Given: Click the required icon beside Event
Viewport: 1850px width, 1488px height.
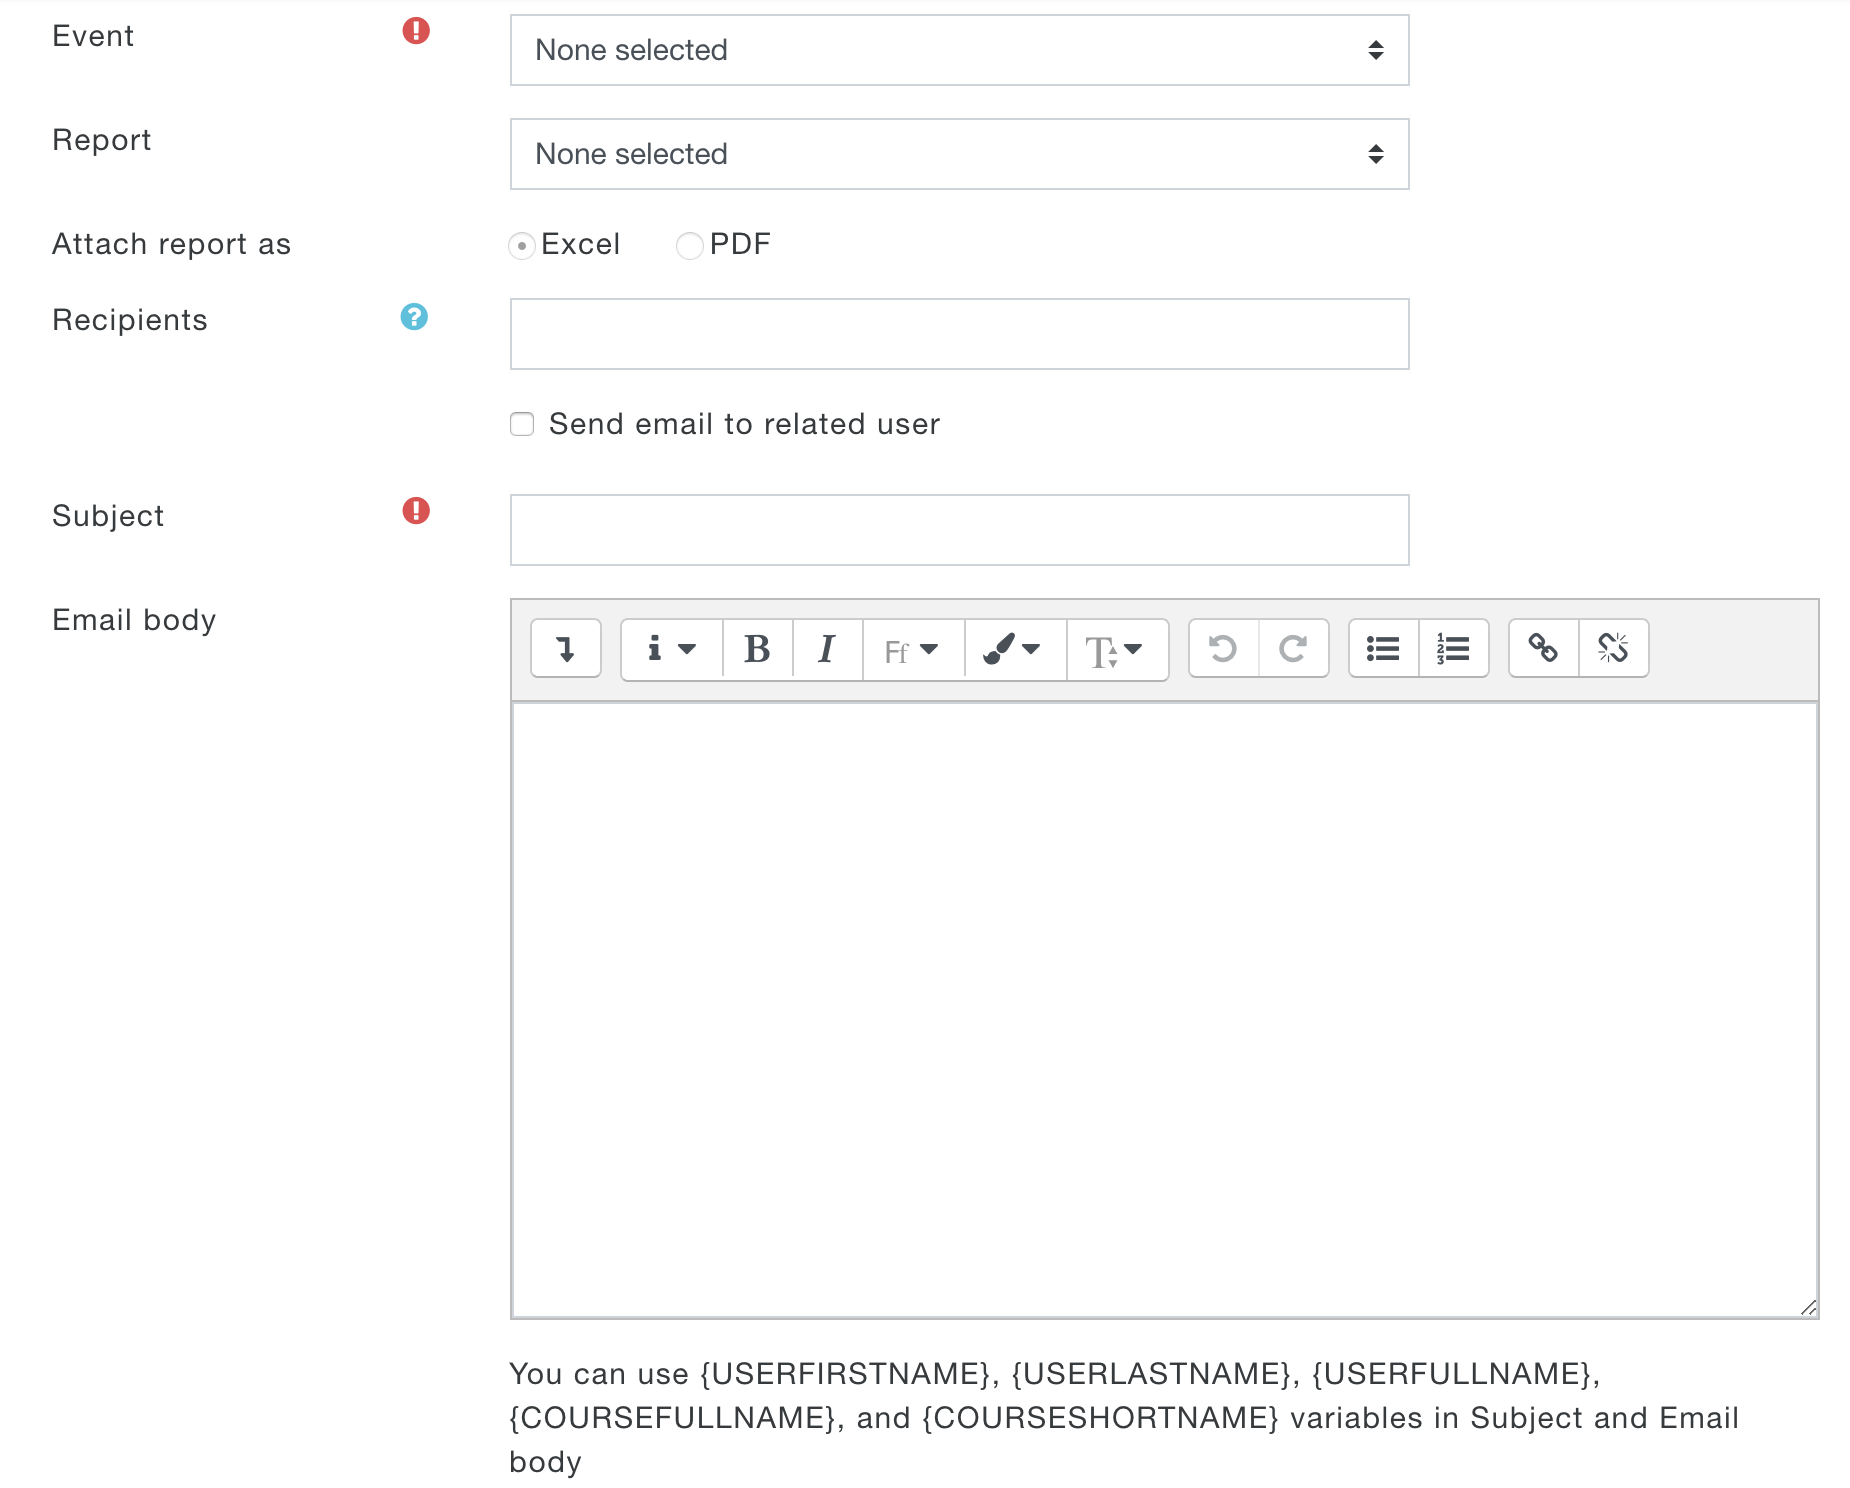Looking at the screenshot, I should (x=416, y=31).
